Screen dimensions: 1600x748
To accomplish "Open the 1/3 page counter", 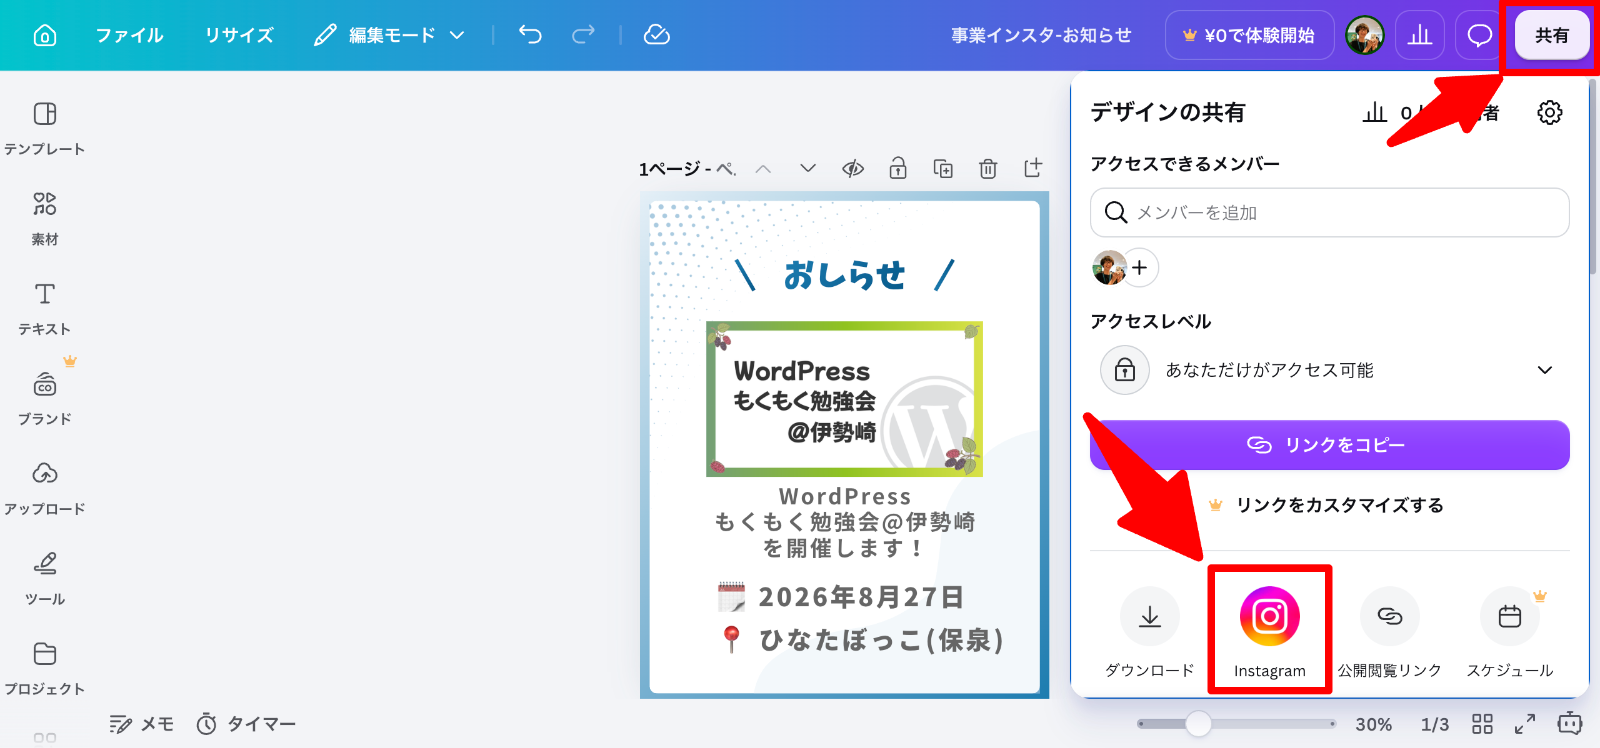I will [1435, 724].
